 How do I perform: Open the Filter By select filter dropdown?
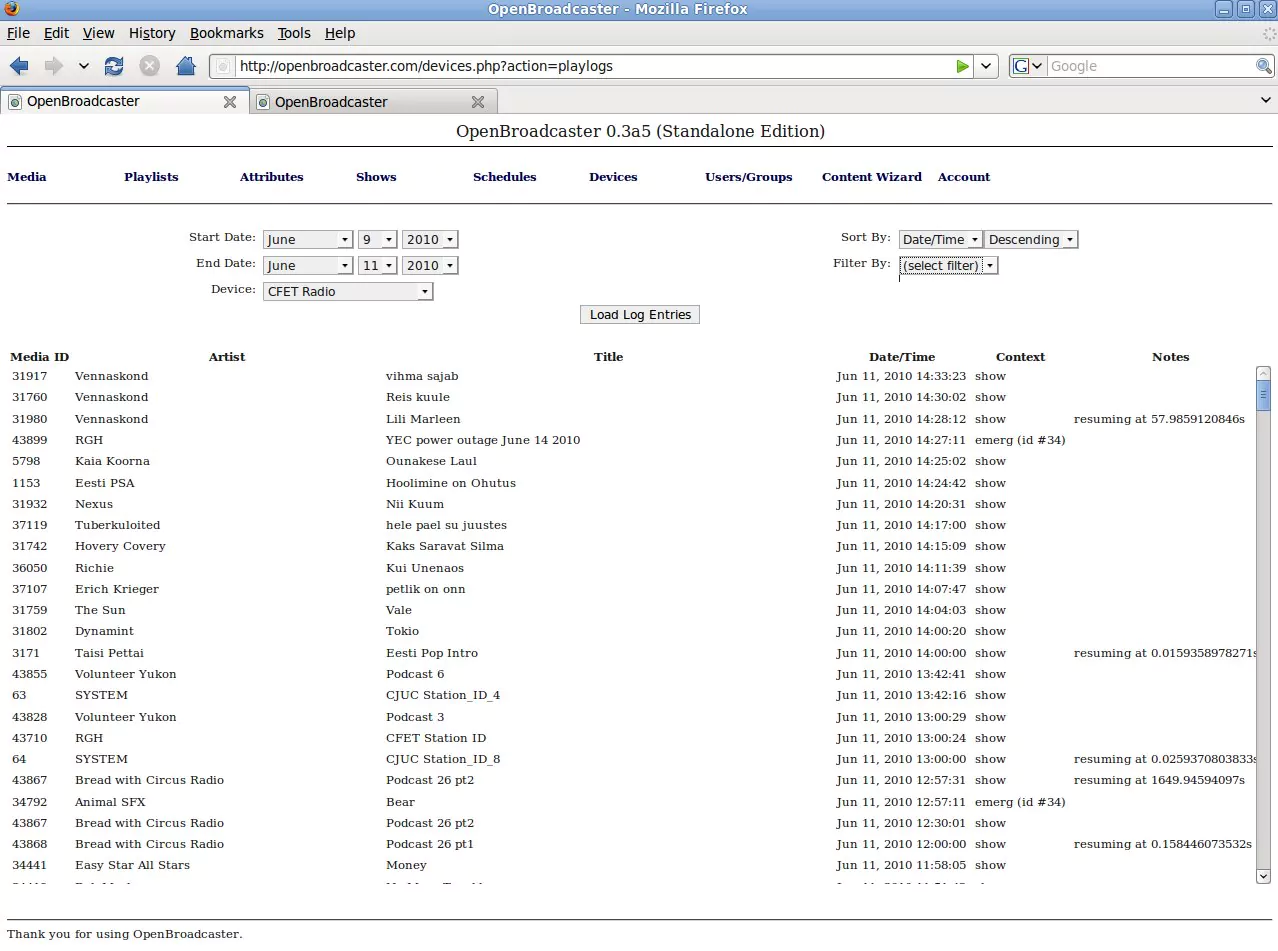pyautogui.click(x=948, y=266)
